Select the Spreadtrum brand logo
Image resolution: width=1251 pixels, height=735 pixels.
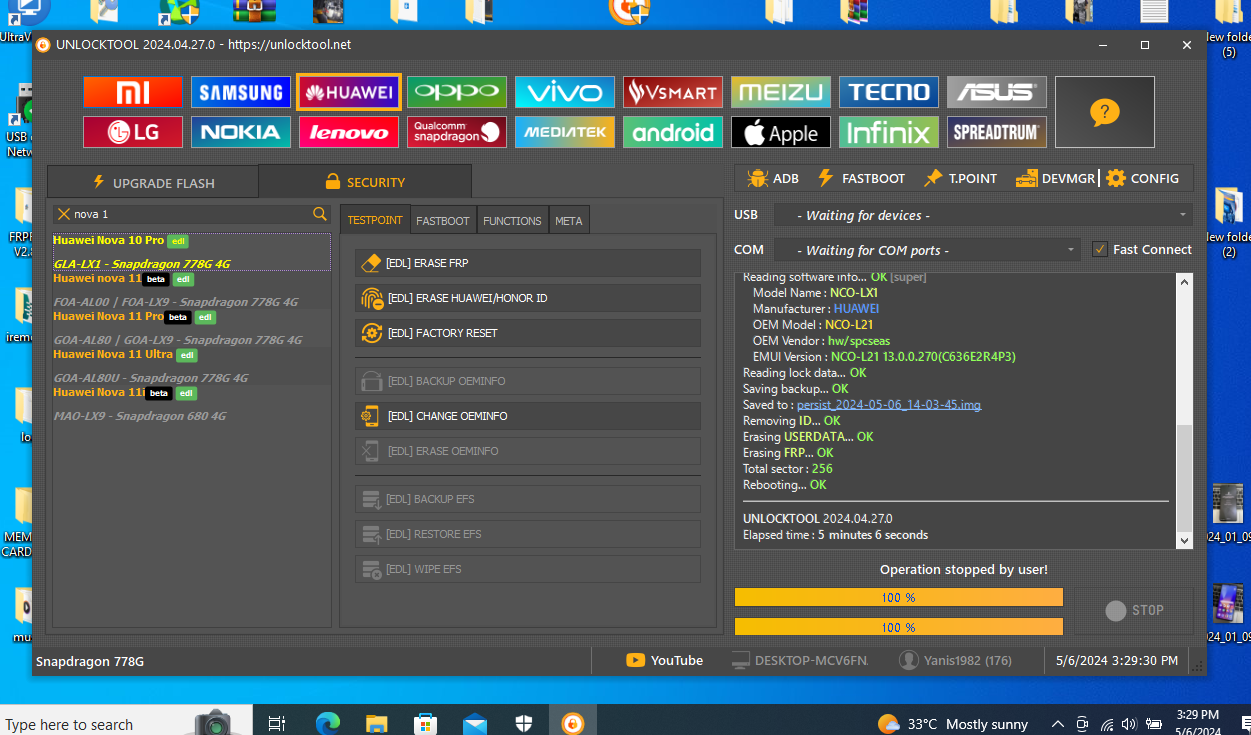pyautogui.click(x=997, y=132)
